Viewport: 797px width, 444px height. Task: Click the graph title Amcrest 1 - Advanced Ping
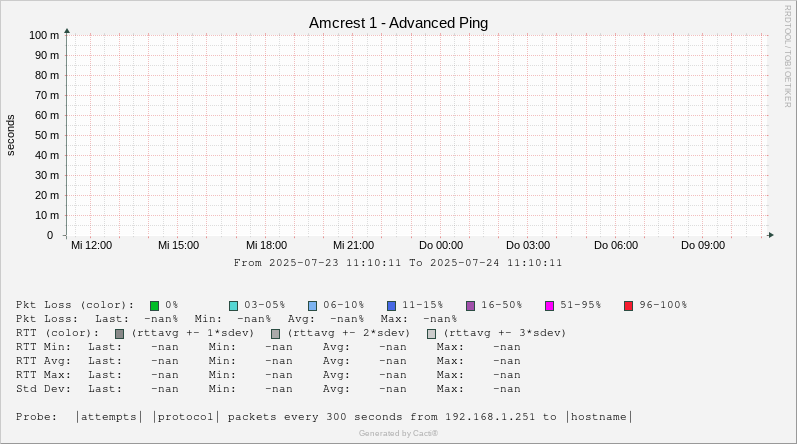[x=398, y=23]
